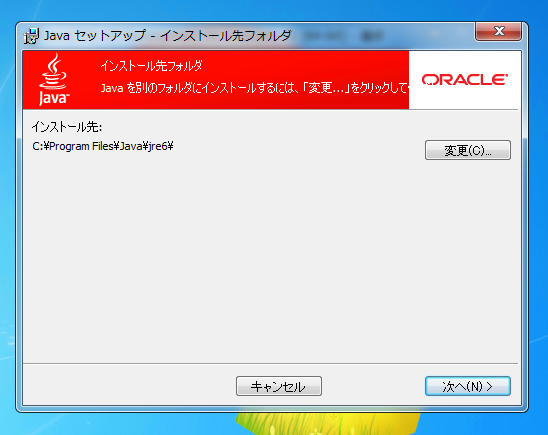
Task: Click the Java installer icon in title bar
Action: tap(31, 36)
